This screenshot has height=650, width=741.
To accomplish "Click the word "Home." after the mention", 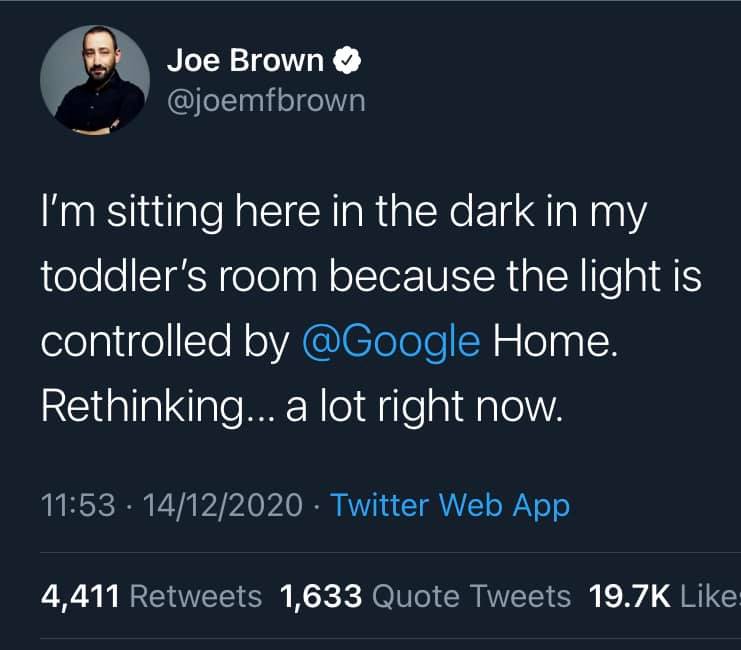I will point(550,342).
